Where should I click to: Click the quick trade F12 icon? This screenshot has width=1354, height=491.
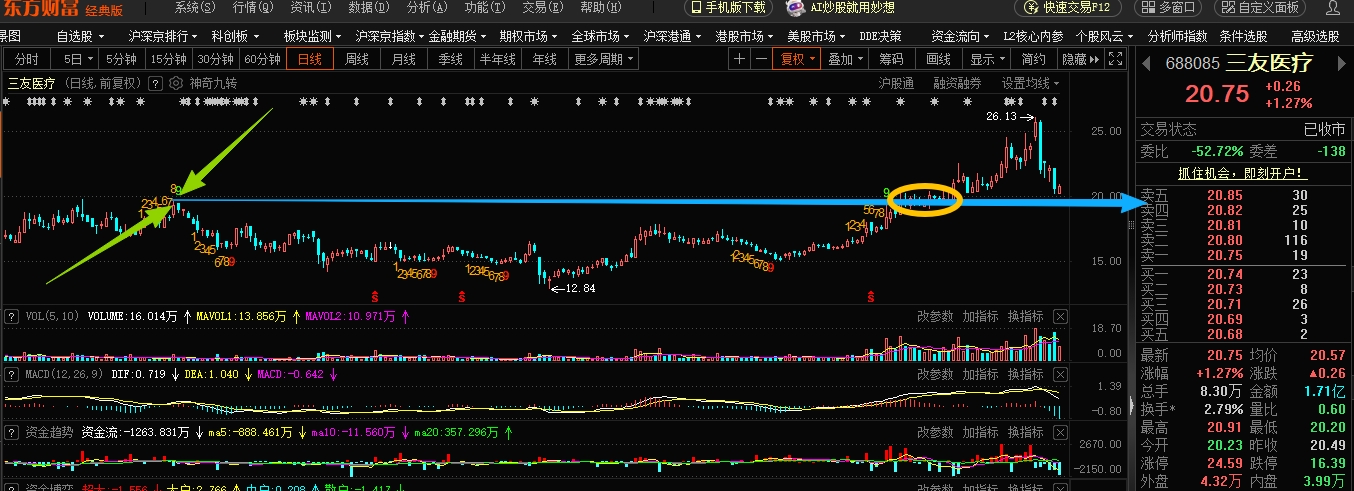pyautogui.click(x=1032, y=8)
